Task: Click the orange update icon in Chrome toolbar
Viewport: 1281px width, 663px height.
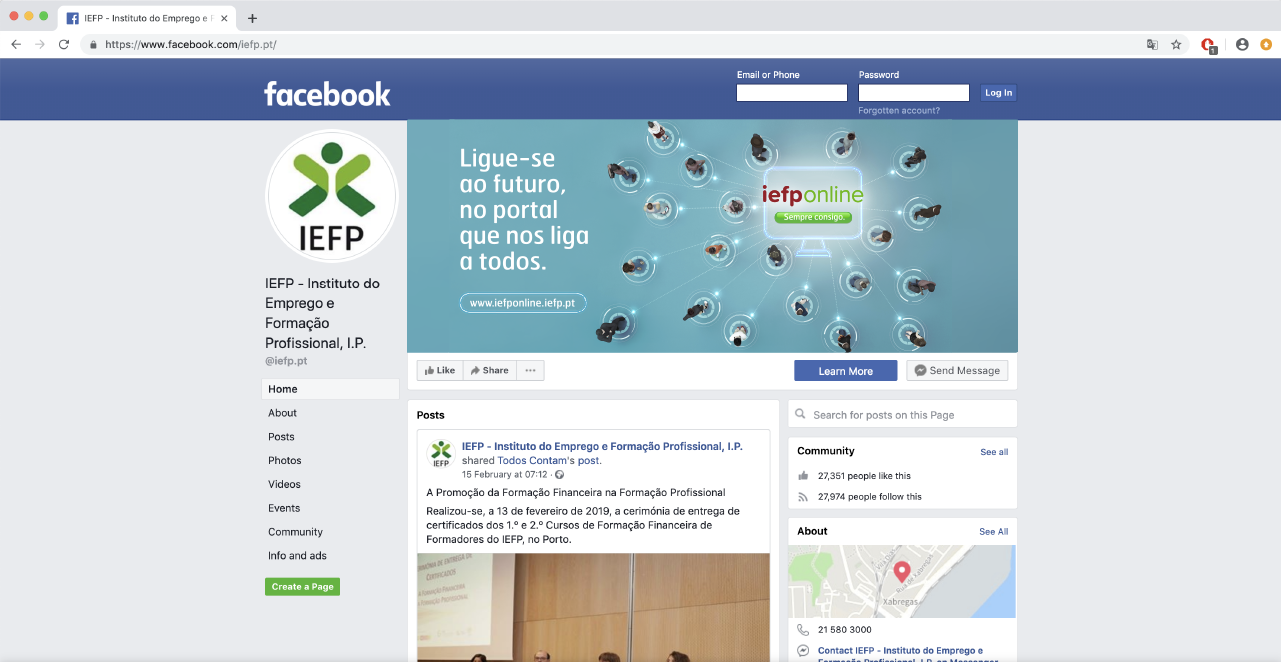Action: pos(1266,44)
